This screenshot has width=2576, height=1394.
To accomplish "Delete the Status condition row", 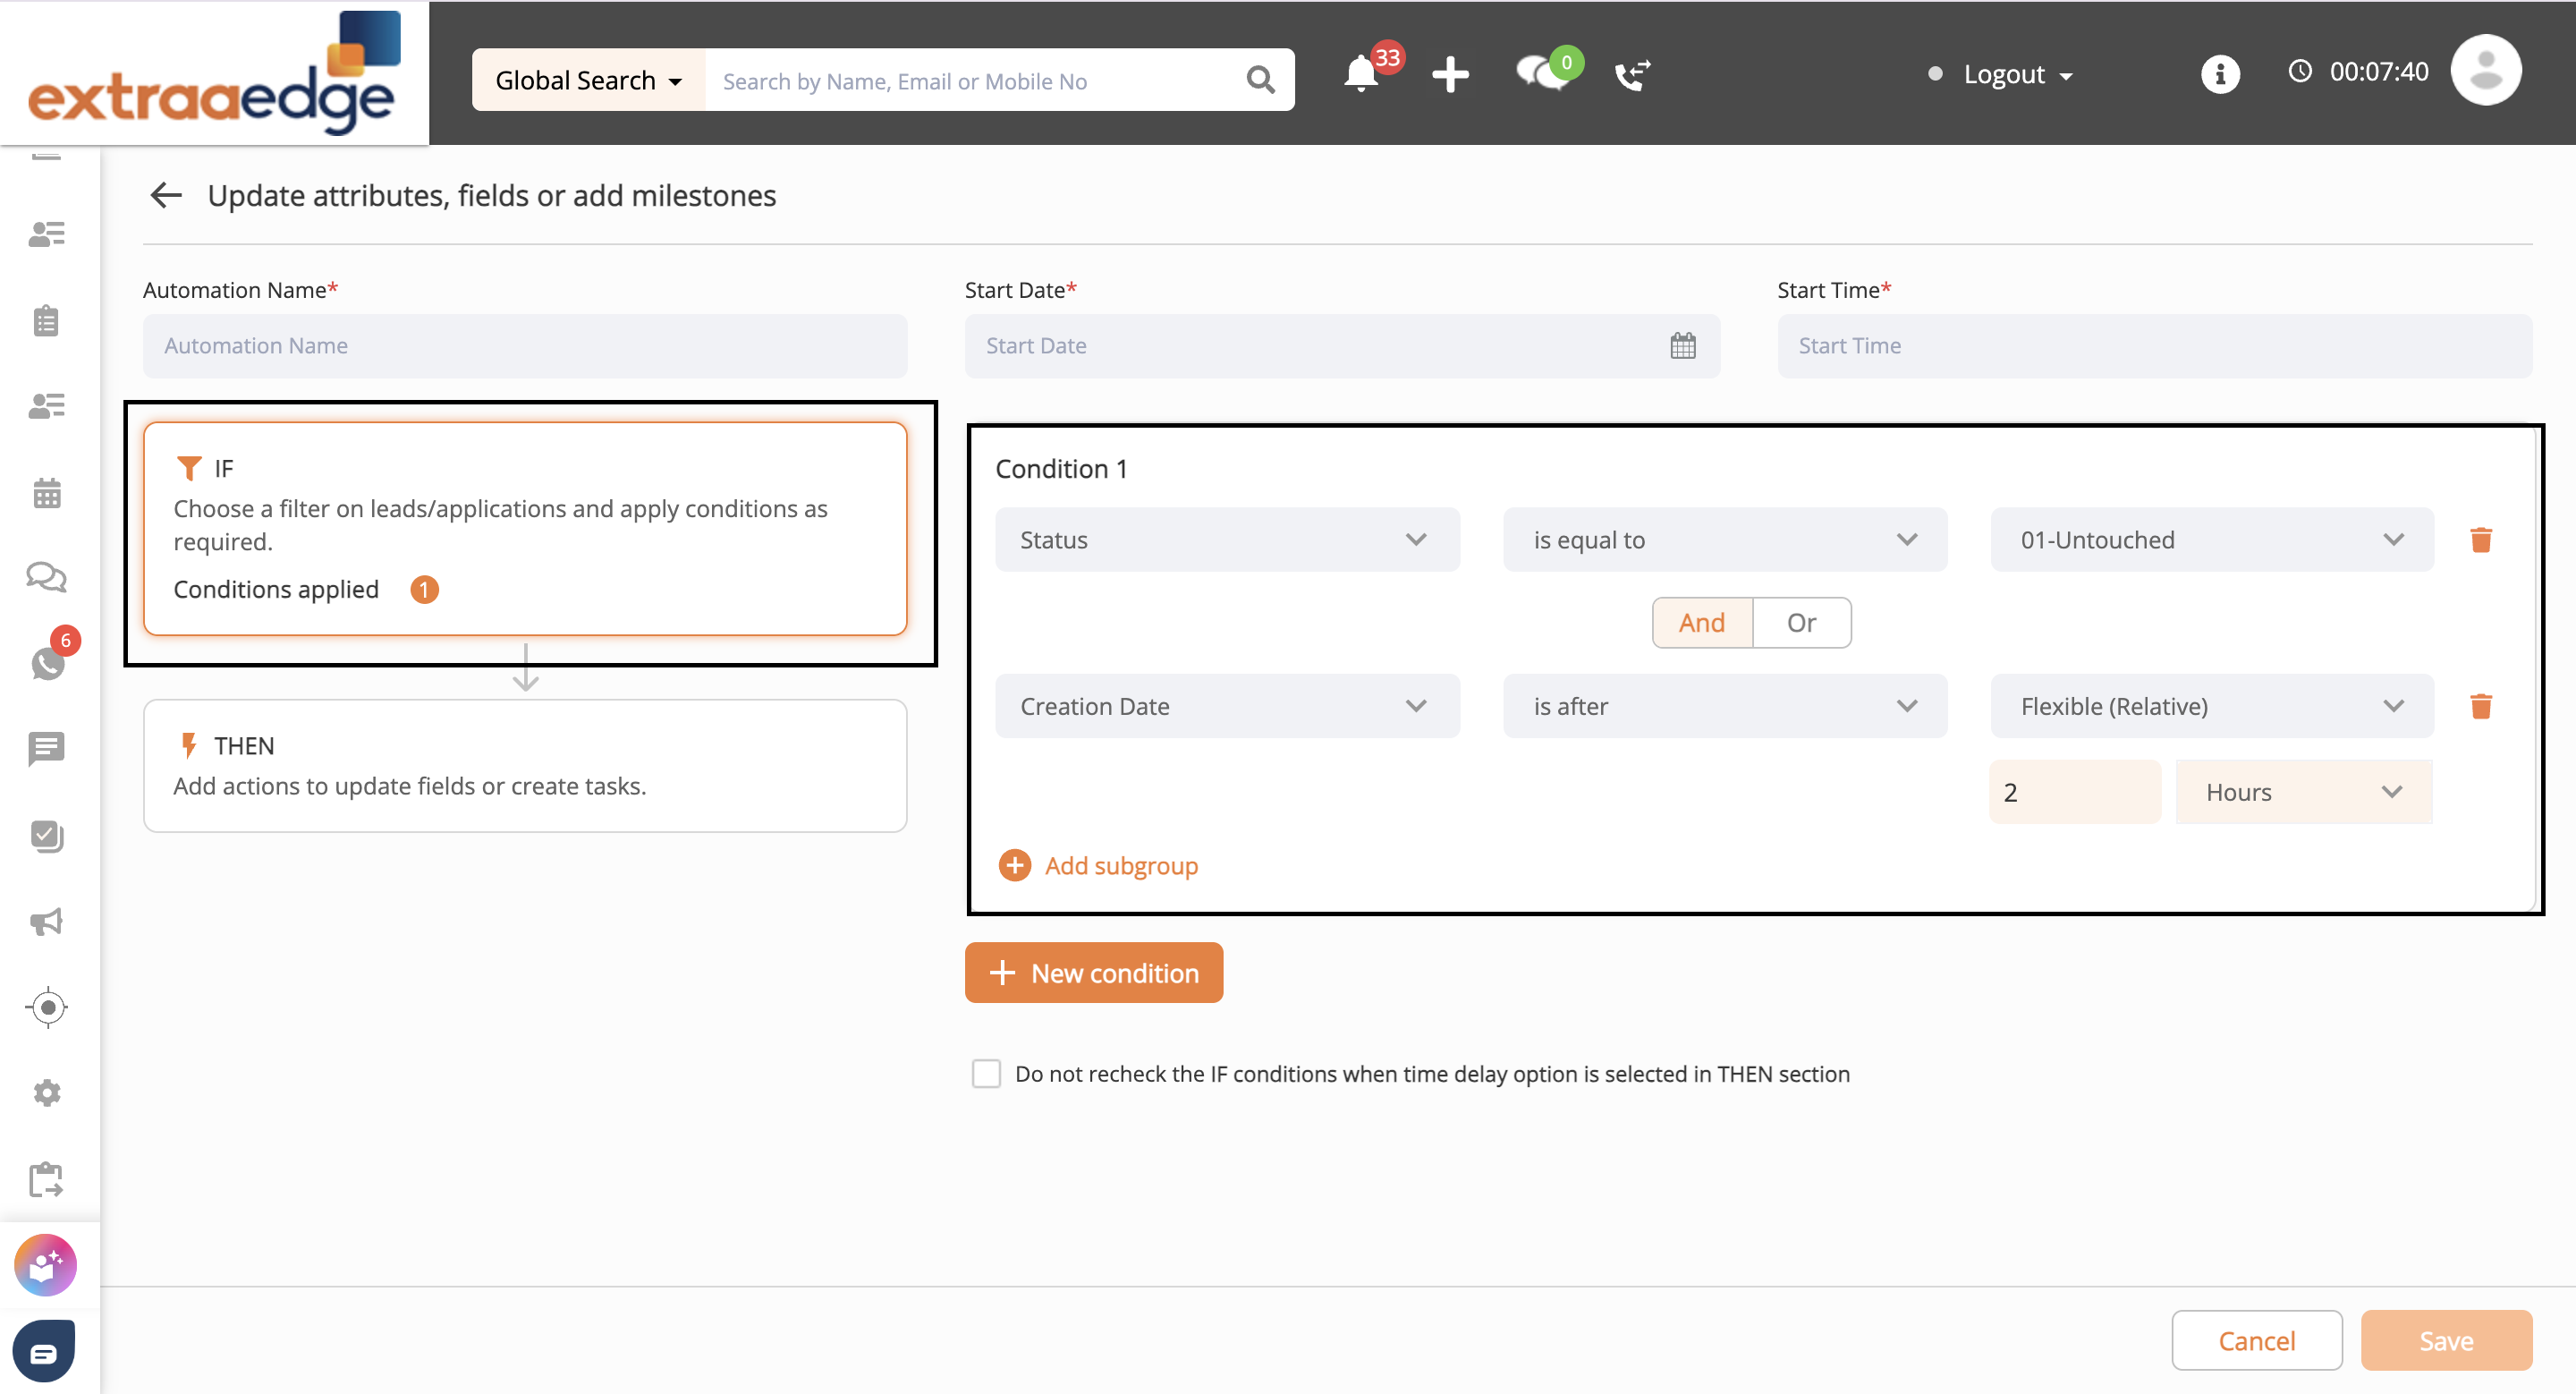I will click(x=2480, y=540).
